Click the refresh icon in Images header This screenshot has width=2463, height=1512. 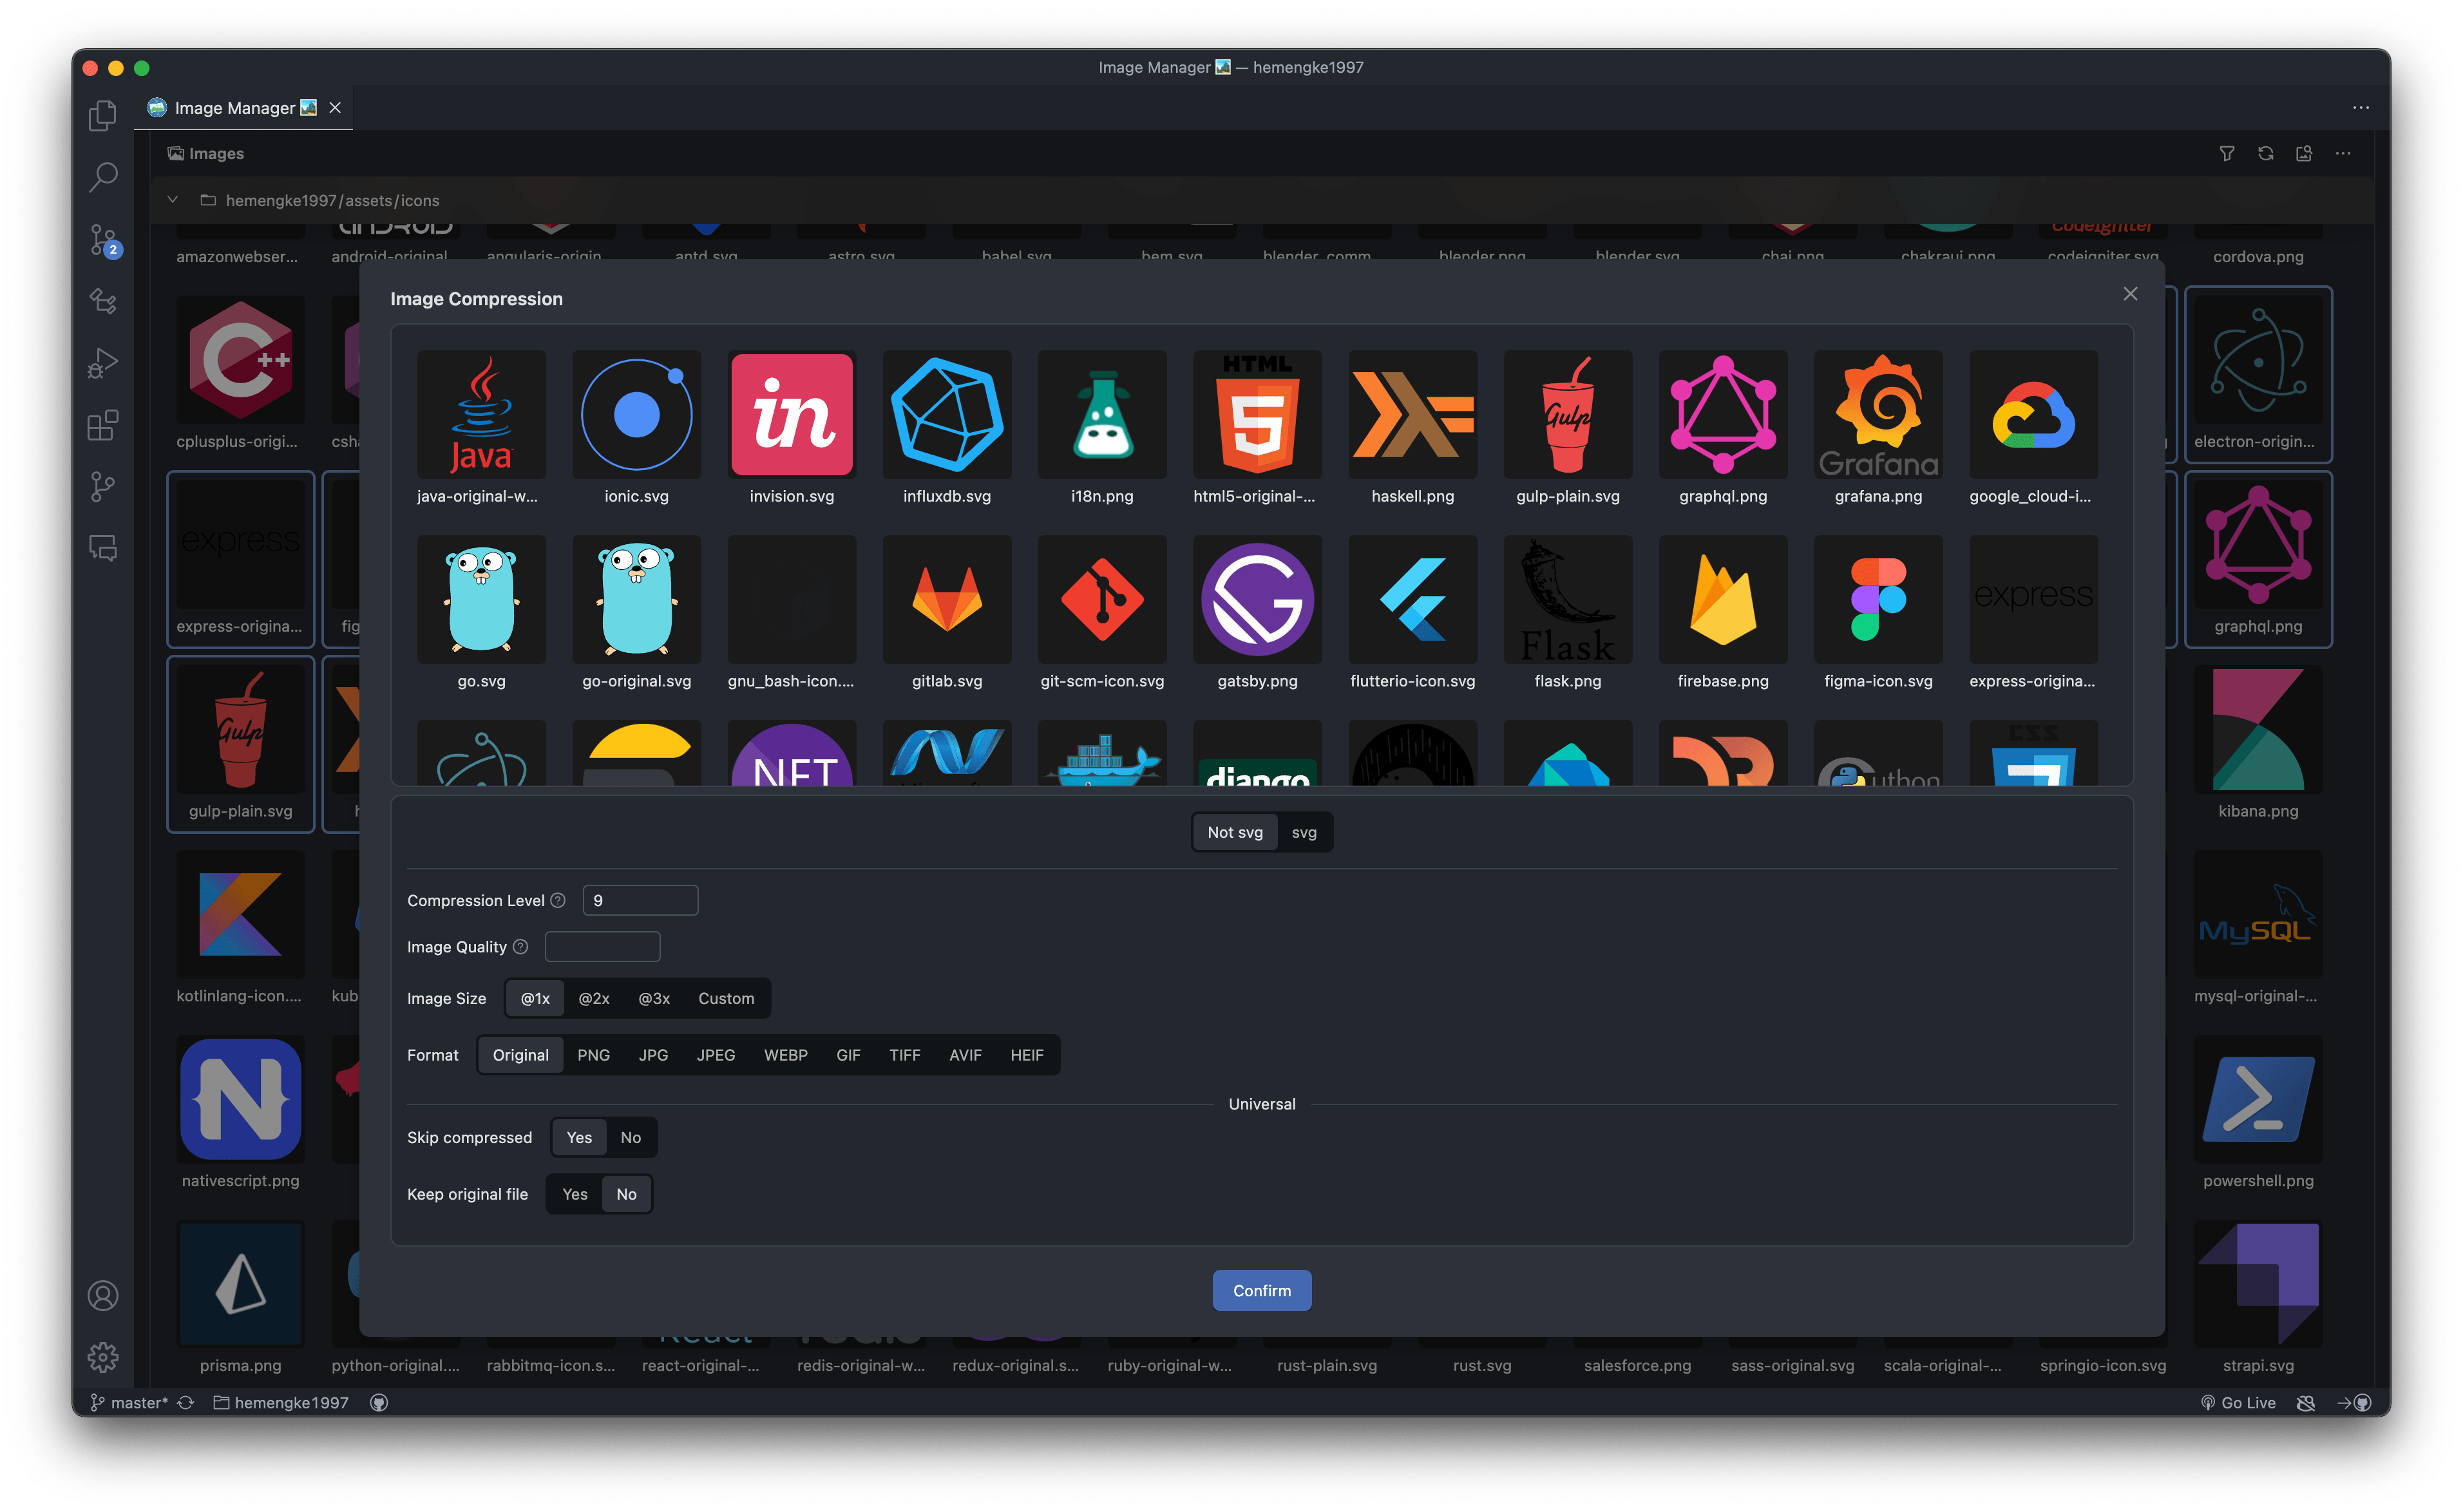[2265, 153]
